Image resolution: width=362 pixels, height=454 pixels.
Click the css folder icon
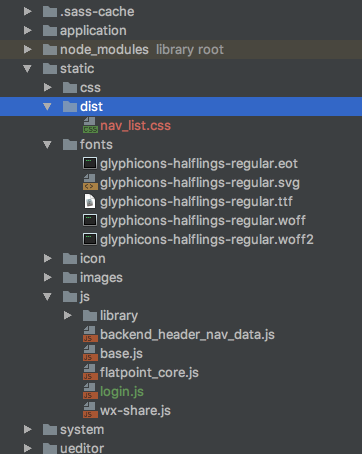tap(70, 87)
